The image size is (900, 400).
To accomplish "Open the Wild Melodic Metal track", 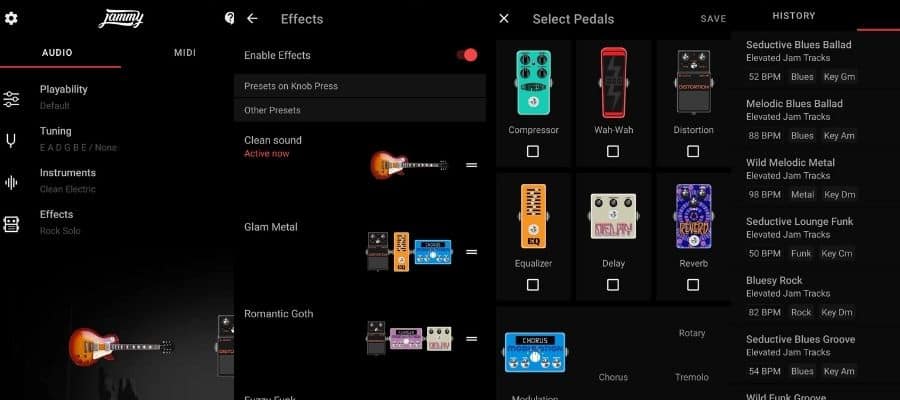I will 802,178.
